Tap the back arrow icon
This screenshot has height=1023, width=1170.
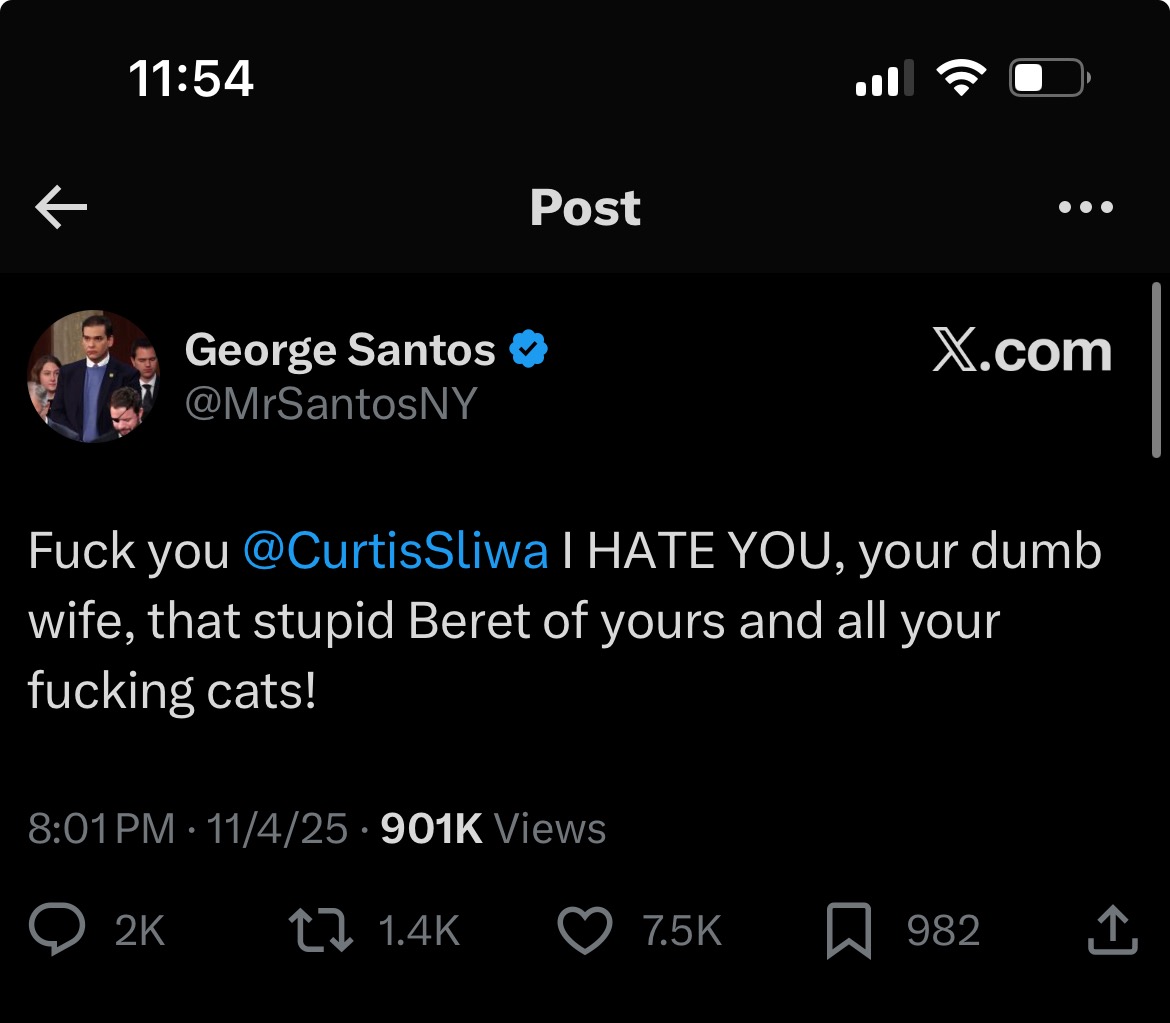[61, 207]
